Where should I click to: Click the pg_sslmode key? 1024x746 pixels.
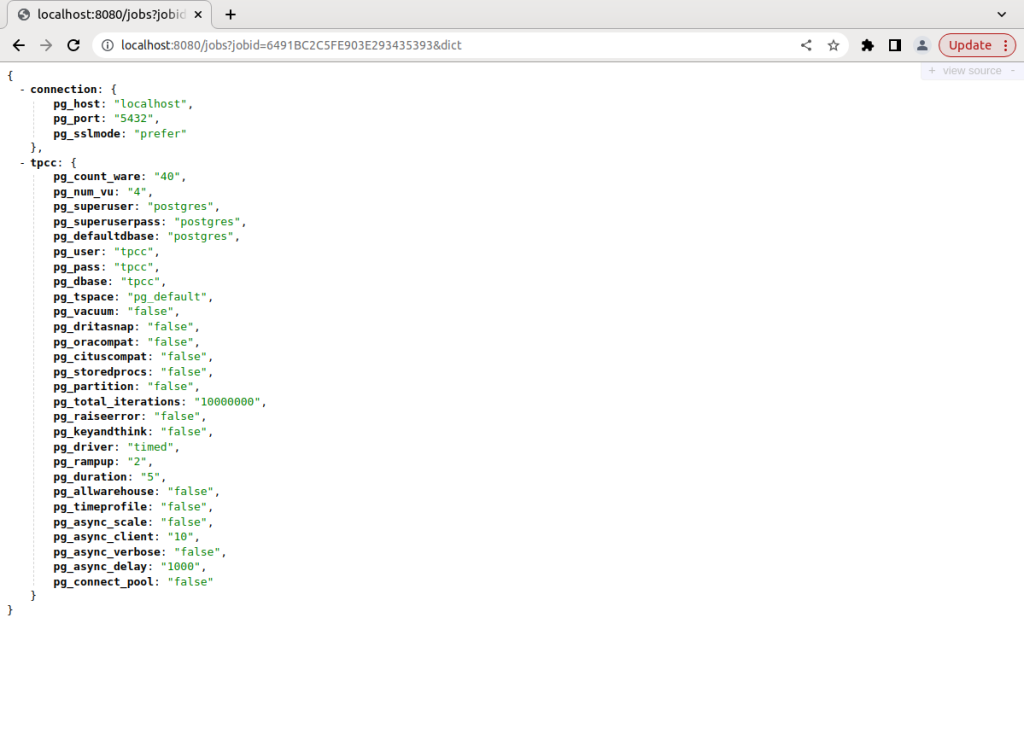tap(87, 133)
